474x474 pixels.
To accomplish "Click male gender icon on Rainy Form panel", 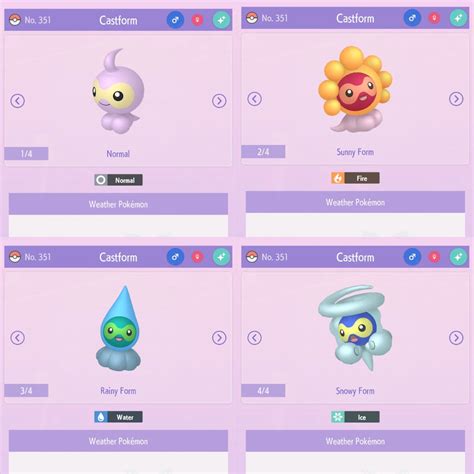I will 175,257.
